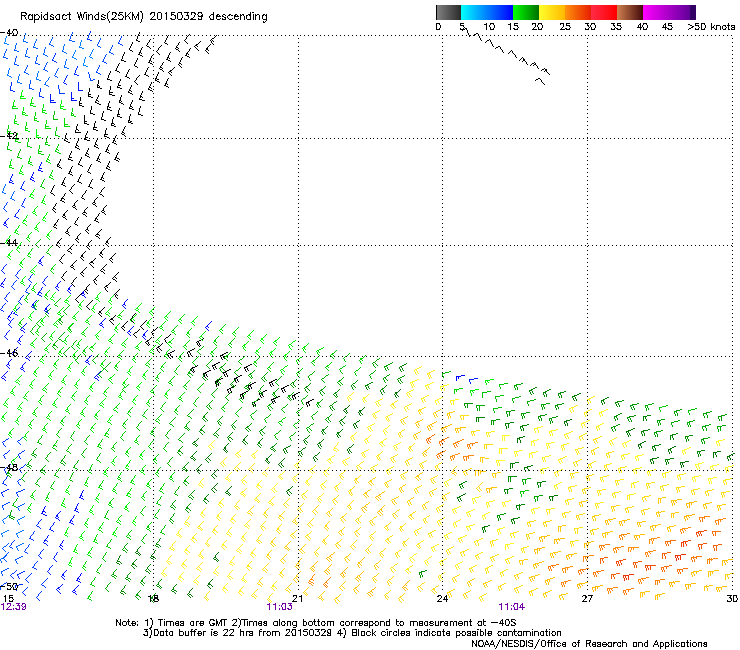Click the purple time stamp 12:39
Viewport: 740px width, 650px height.
14,607
